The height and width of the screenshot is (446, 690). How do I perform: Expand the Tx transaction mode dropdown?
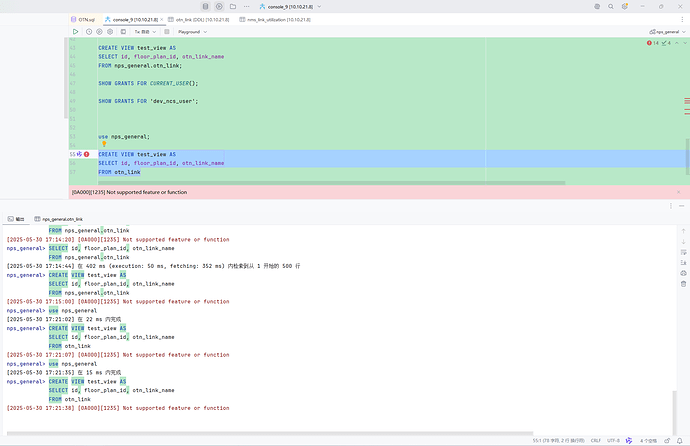click(x=145, y=32)
